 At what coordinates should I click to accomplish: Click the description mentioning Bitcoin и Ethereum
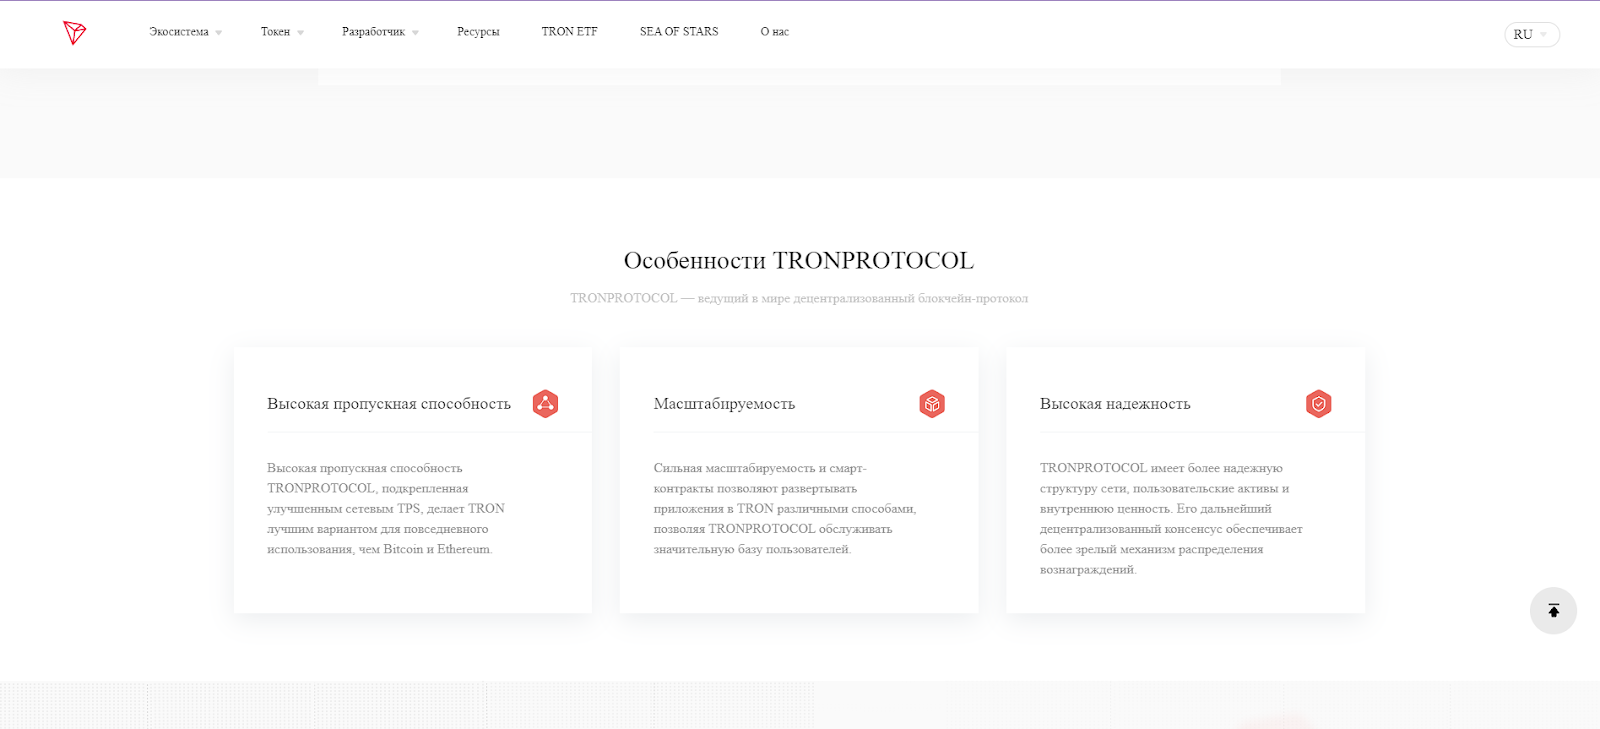point(386,508)
